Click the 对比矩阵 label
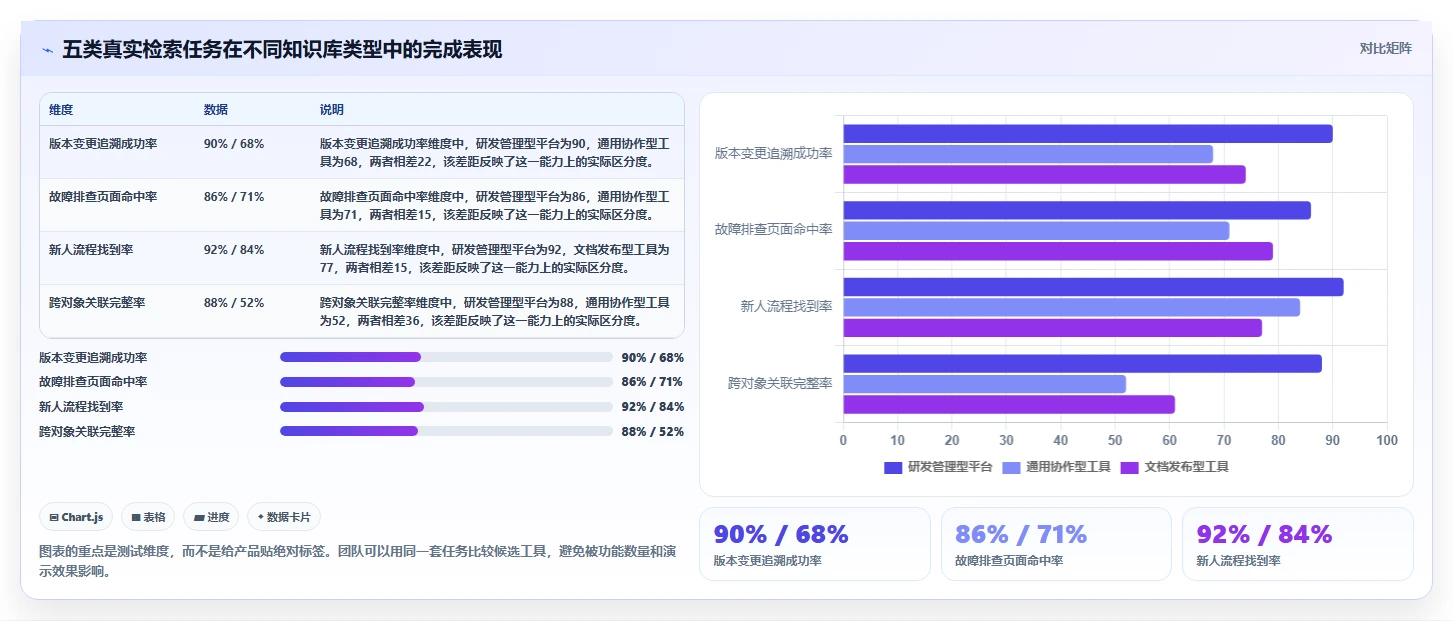 point(1385,48)
